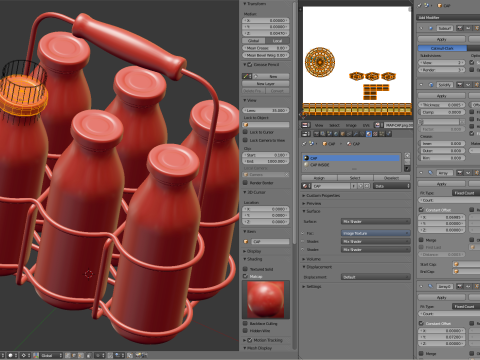Expand the material Settings panel
480x360 pixels.
point(304,286)
